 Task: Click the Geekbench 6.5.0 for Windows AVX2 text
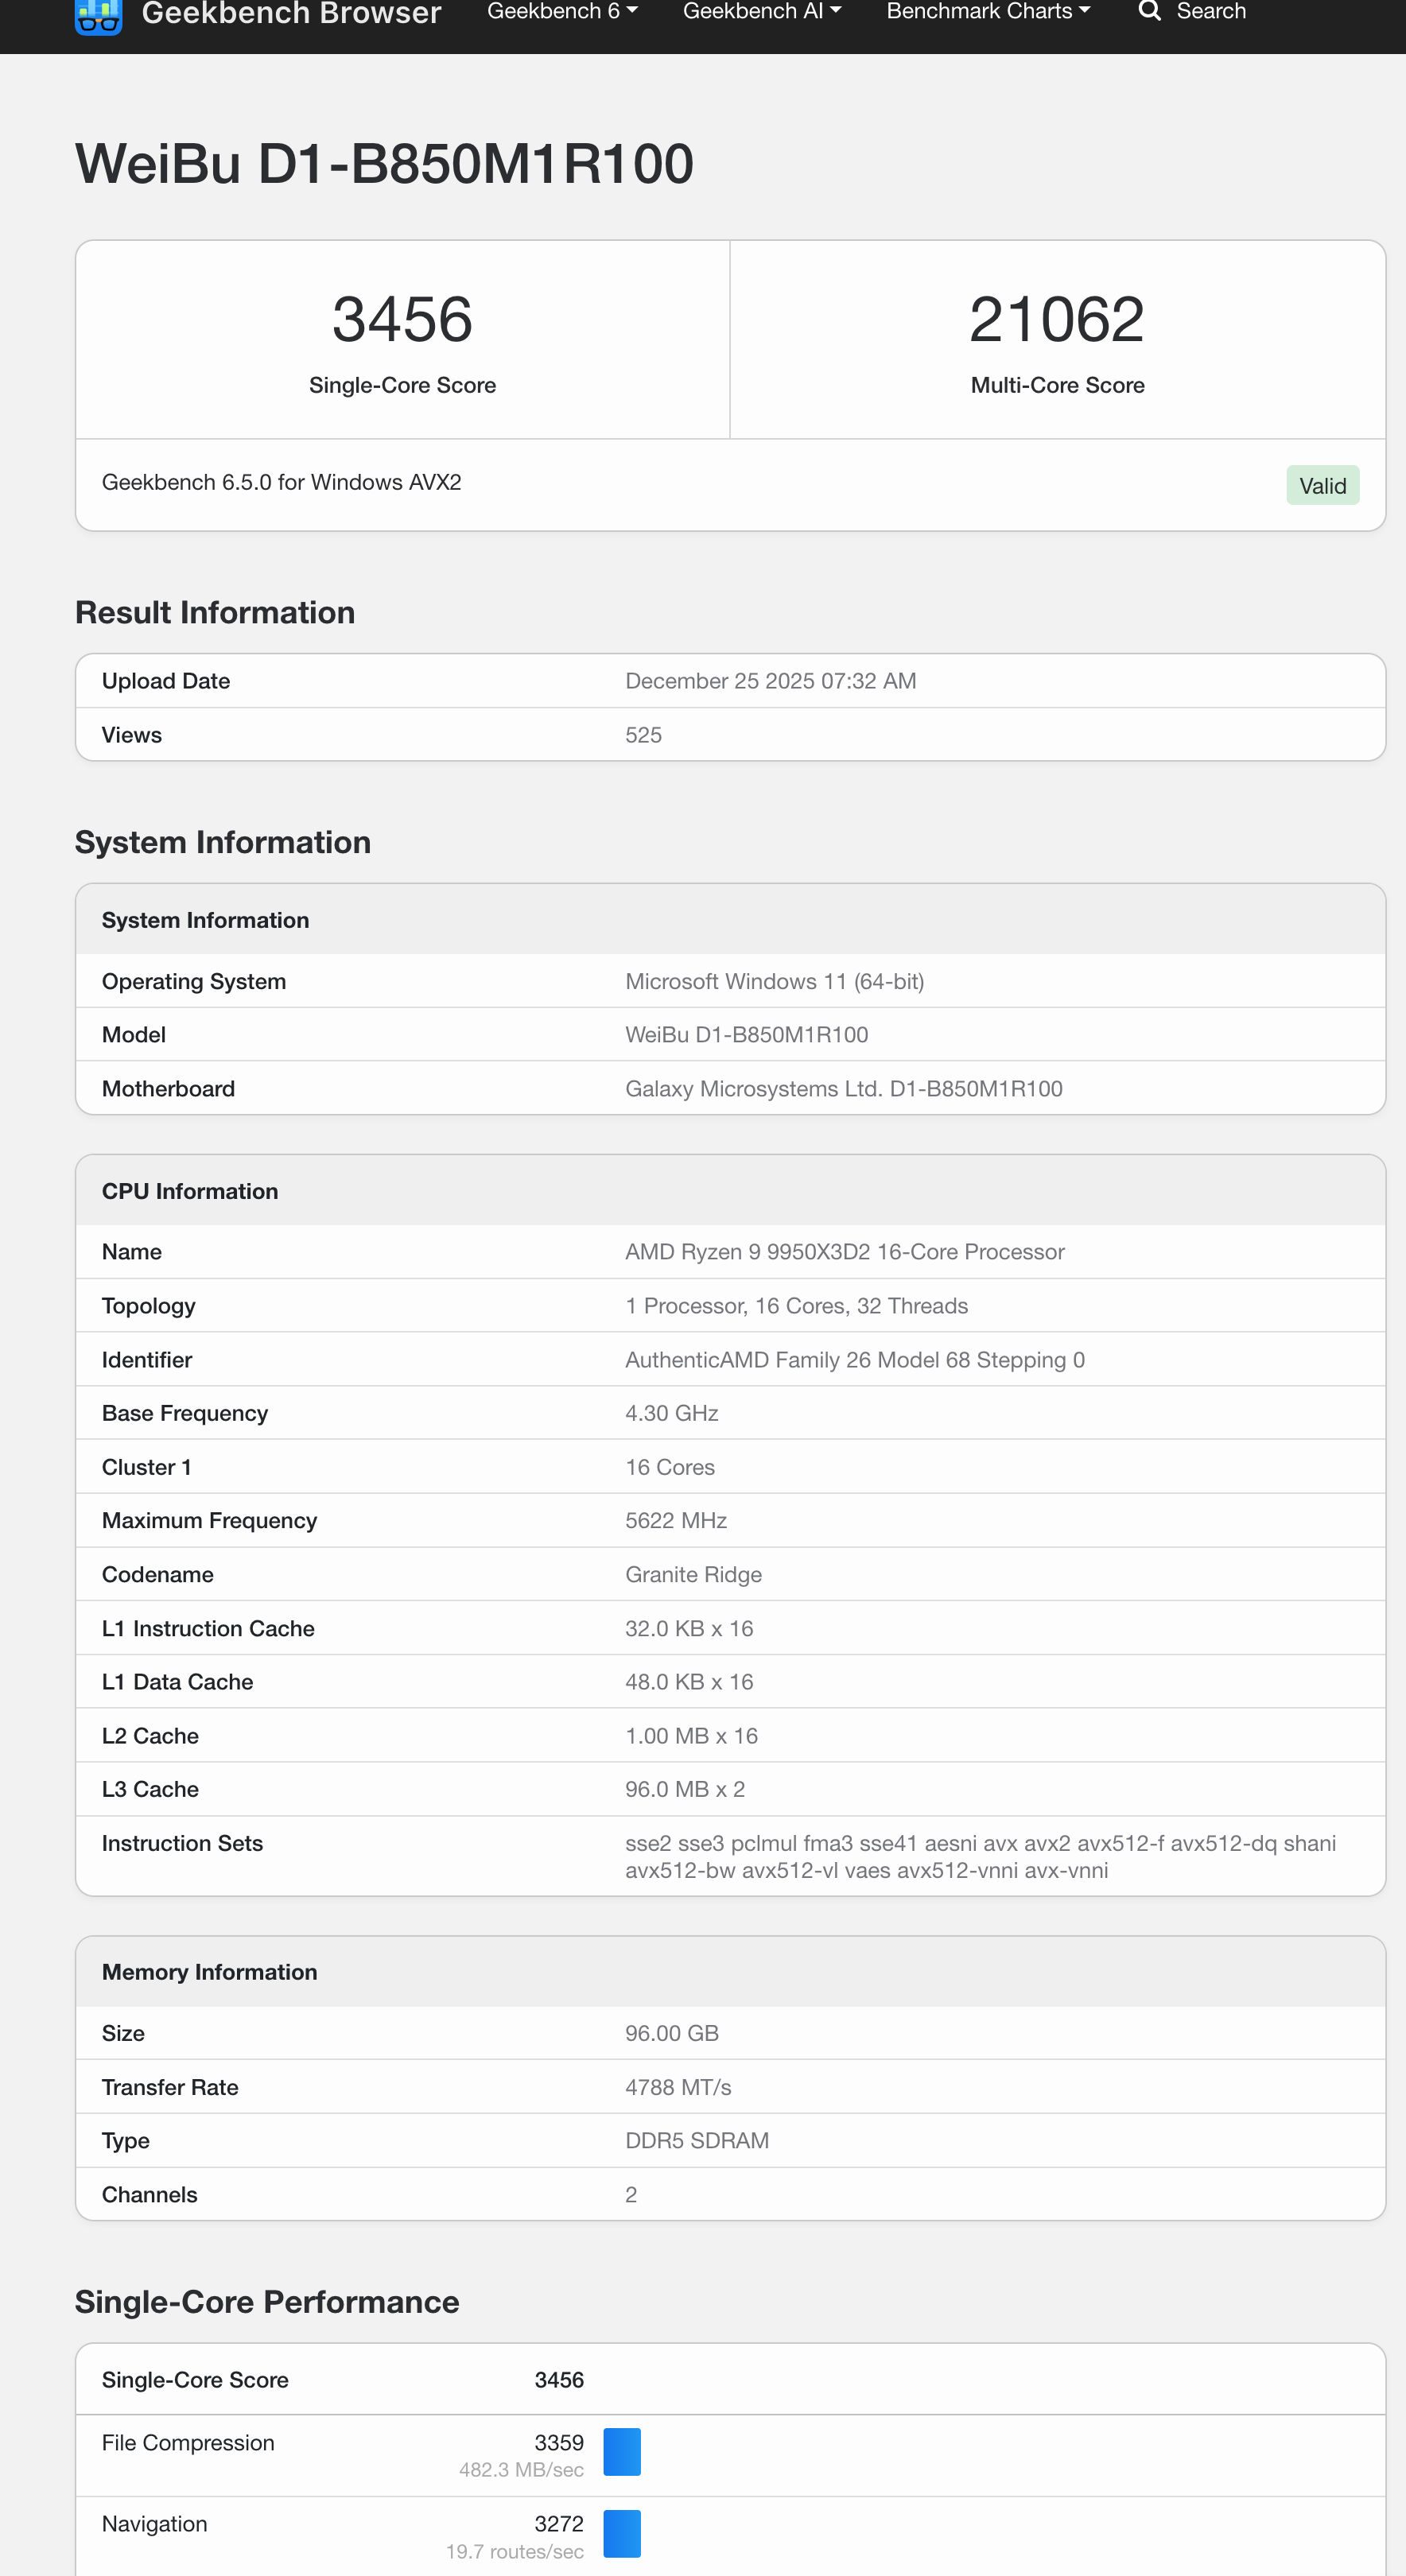[x=282, y=482]
